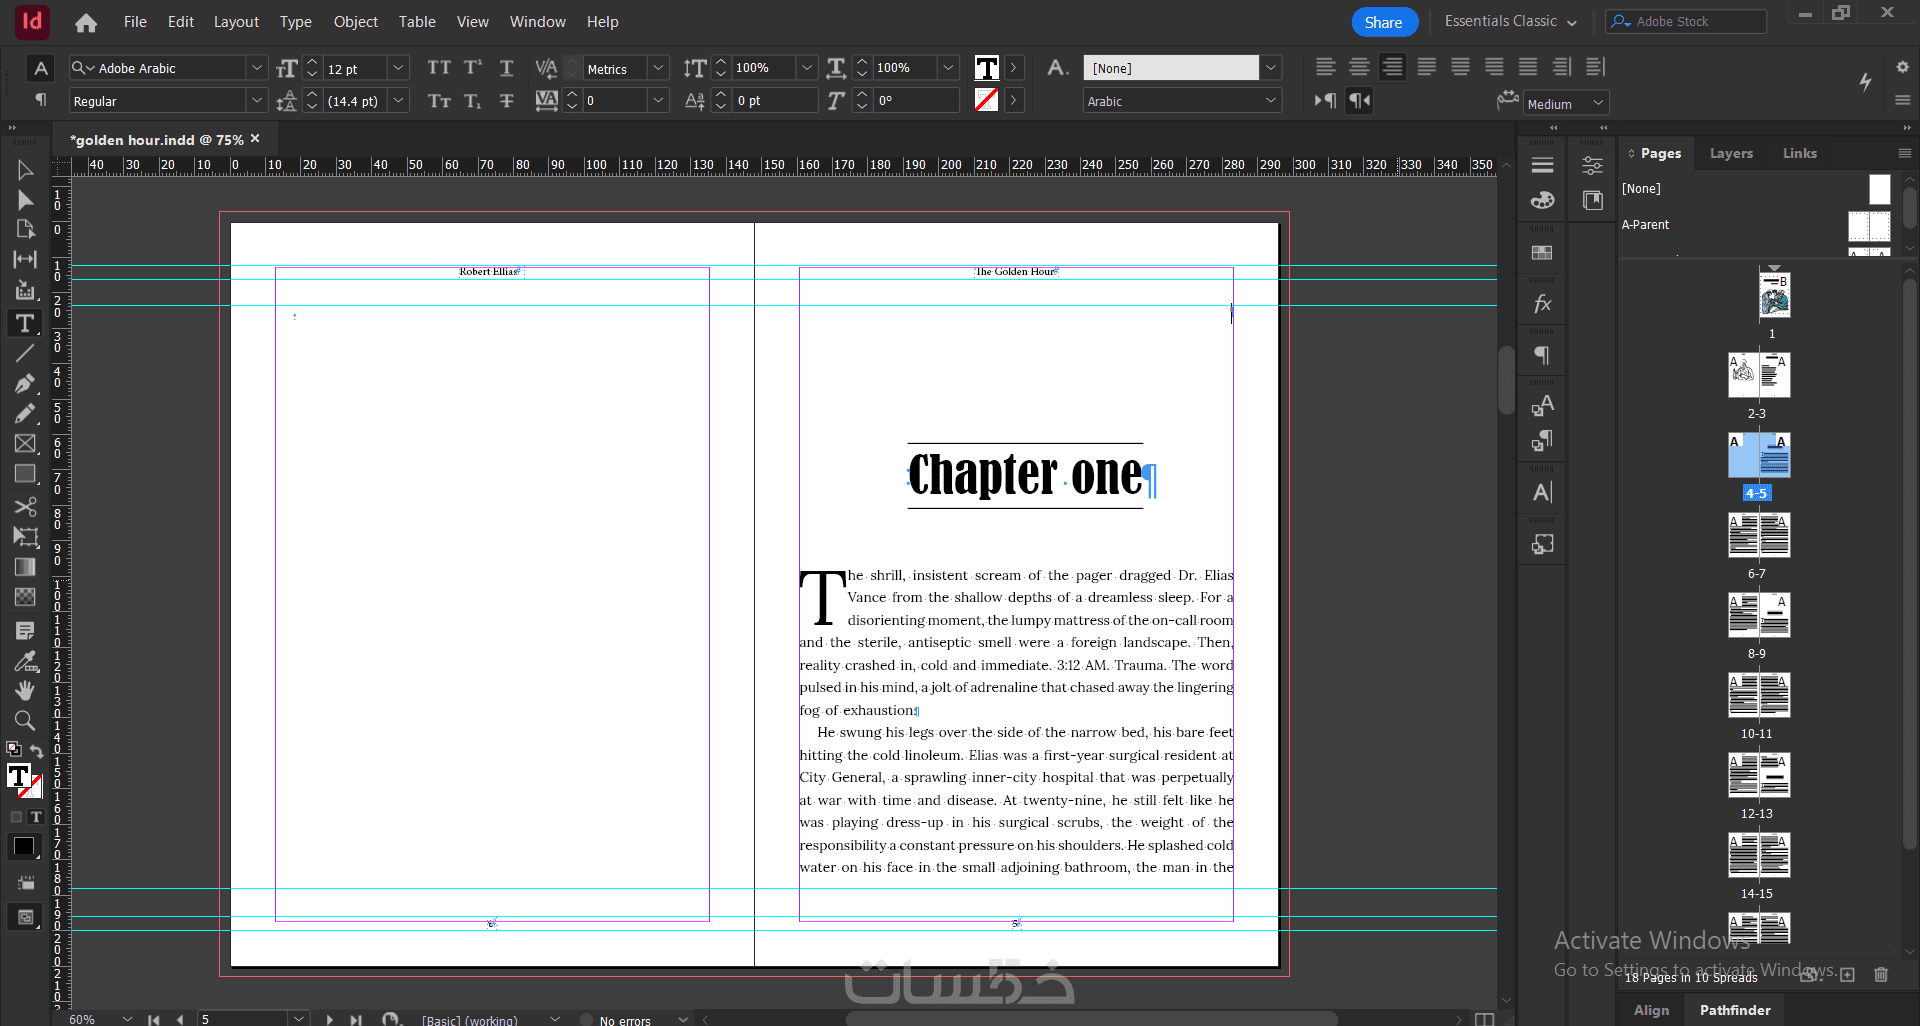1920x1026 pixels.
Task: Select the Hand tool
Action: 25,690
